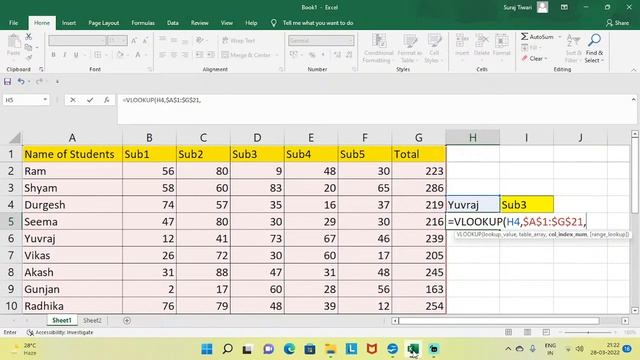Toggle Italic formatting
The width and height of the screenshot is (640, 360).
(64, 55)
